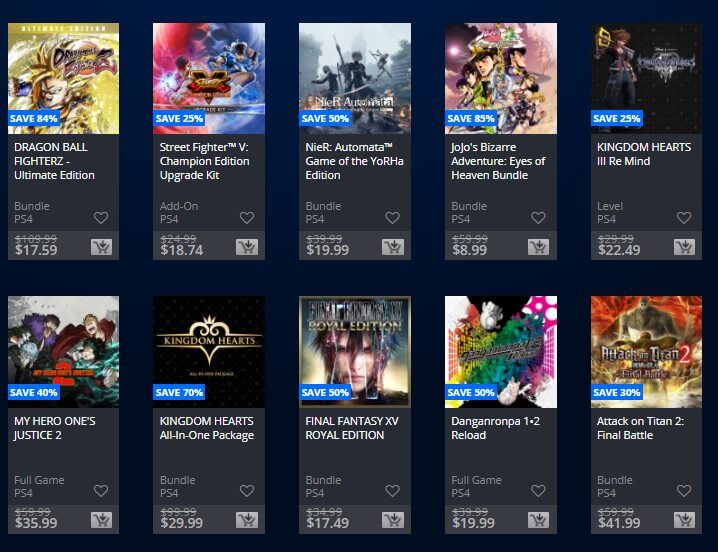Open KINGDOM HEARTS All-In-One Package cover art

[x=209, y=352]
